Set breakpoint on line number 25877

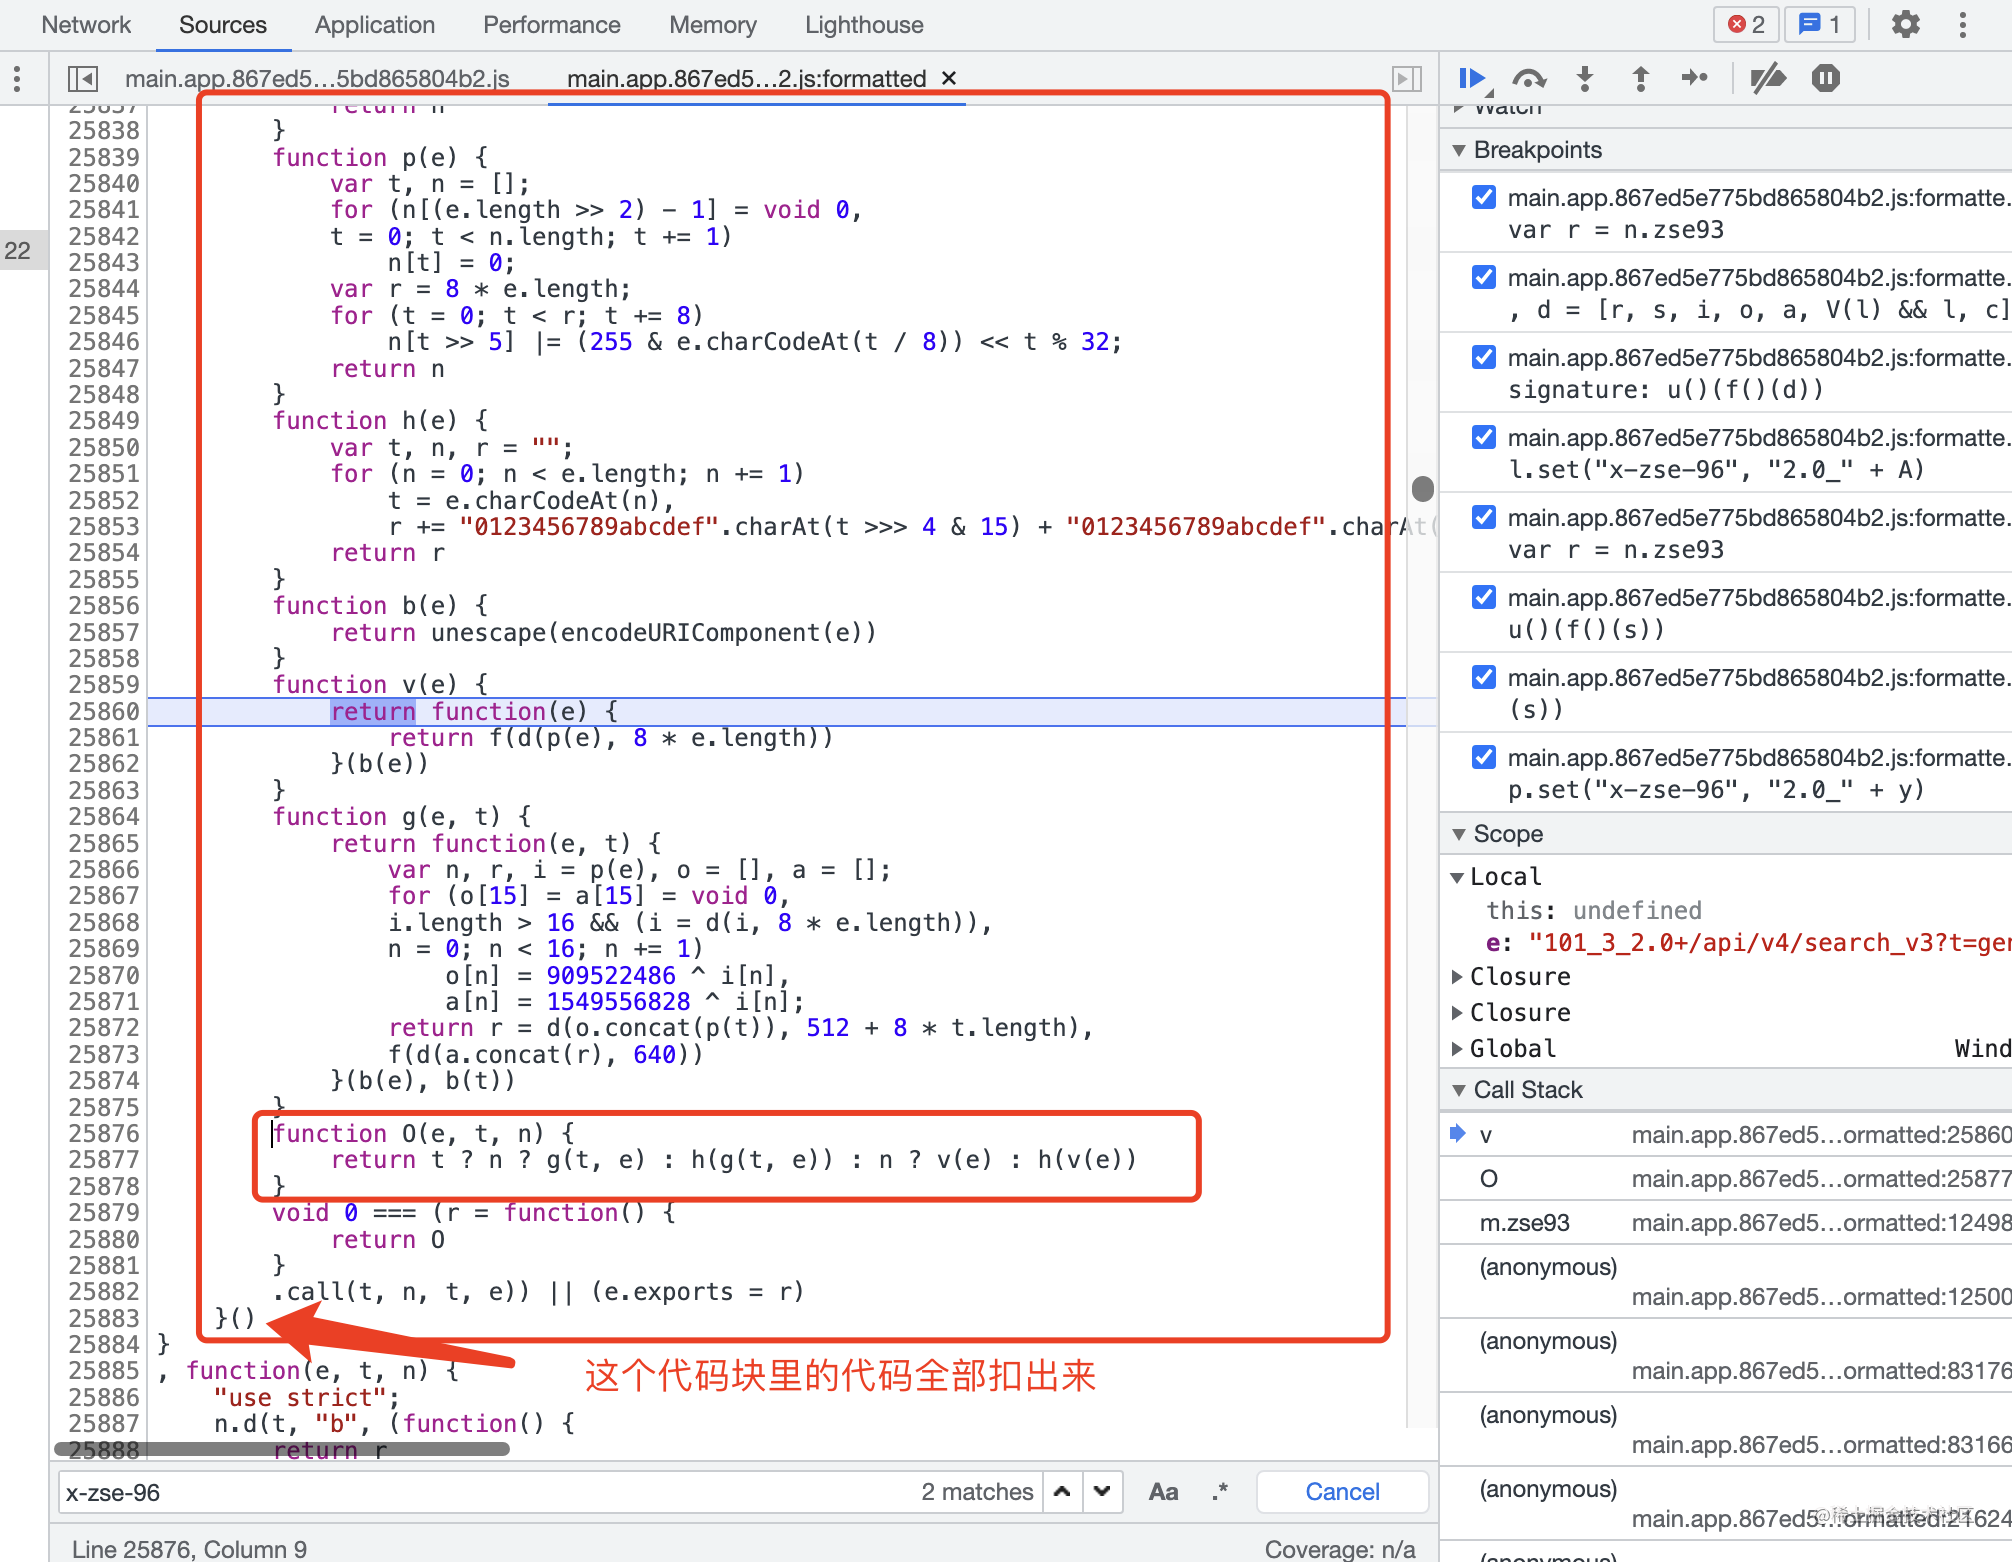point(103,1159)
